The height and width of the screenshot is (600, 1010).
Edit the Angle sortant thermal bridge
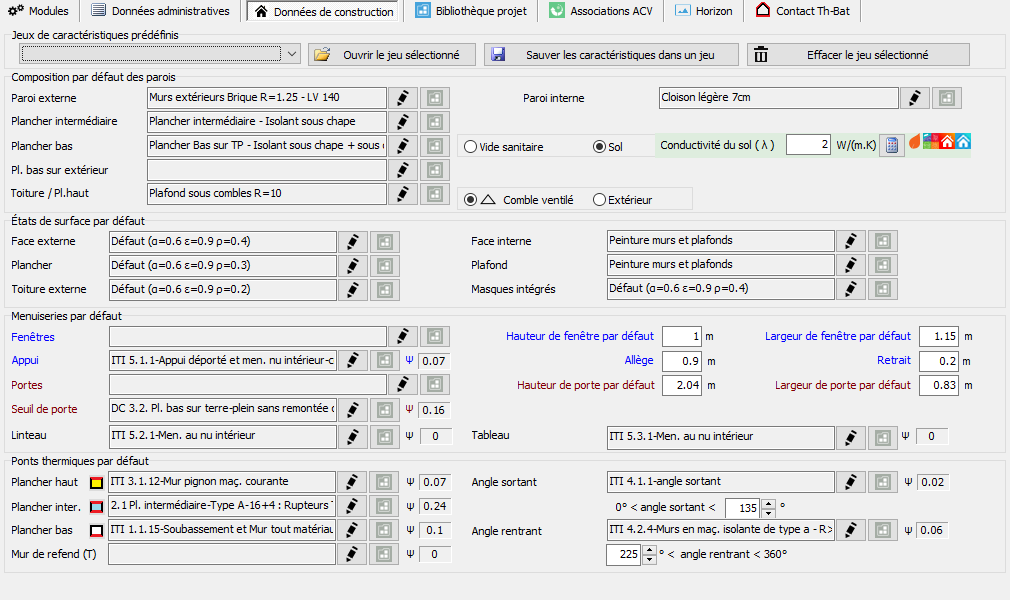pyautogui.click(x=850, y=482)
